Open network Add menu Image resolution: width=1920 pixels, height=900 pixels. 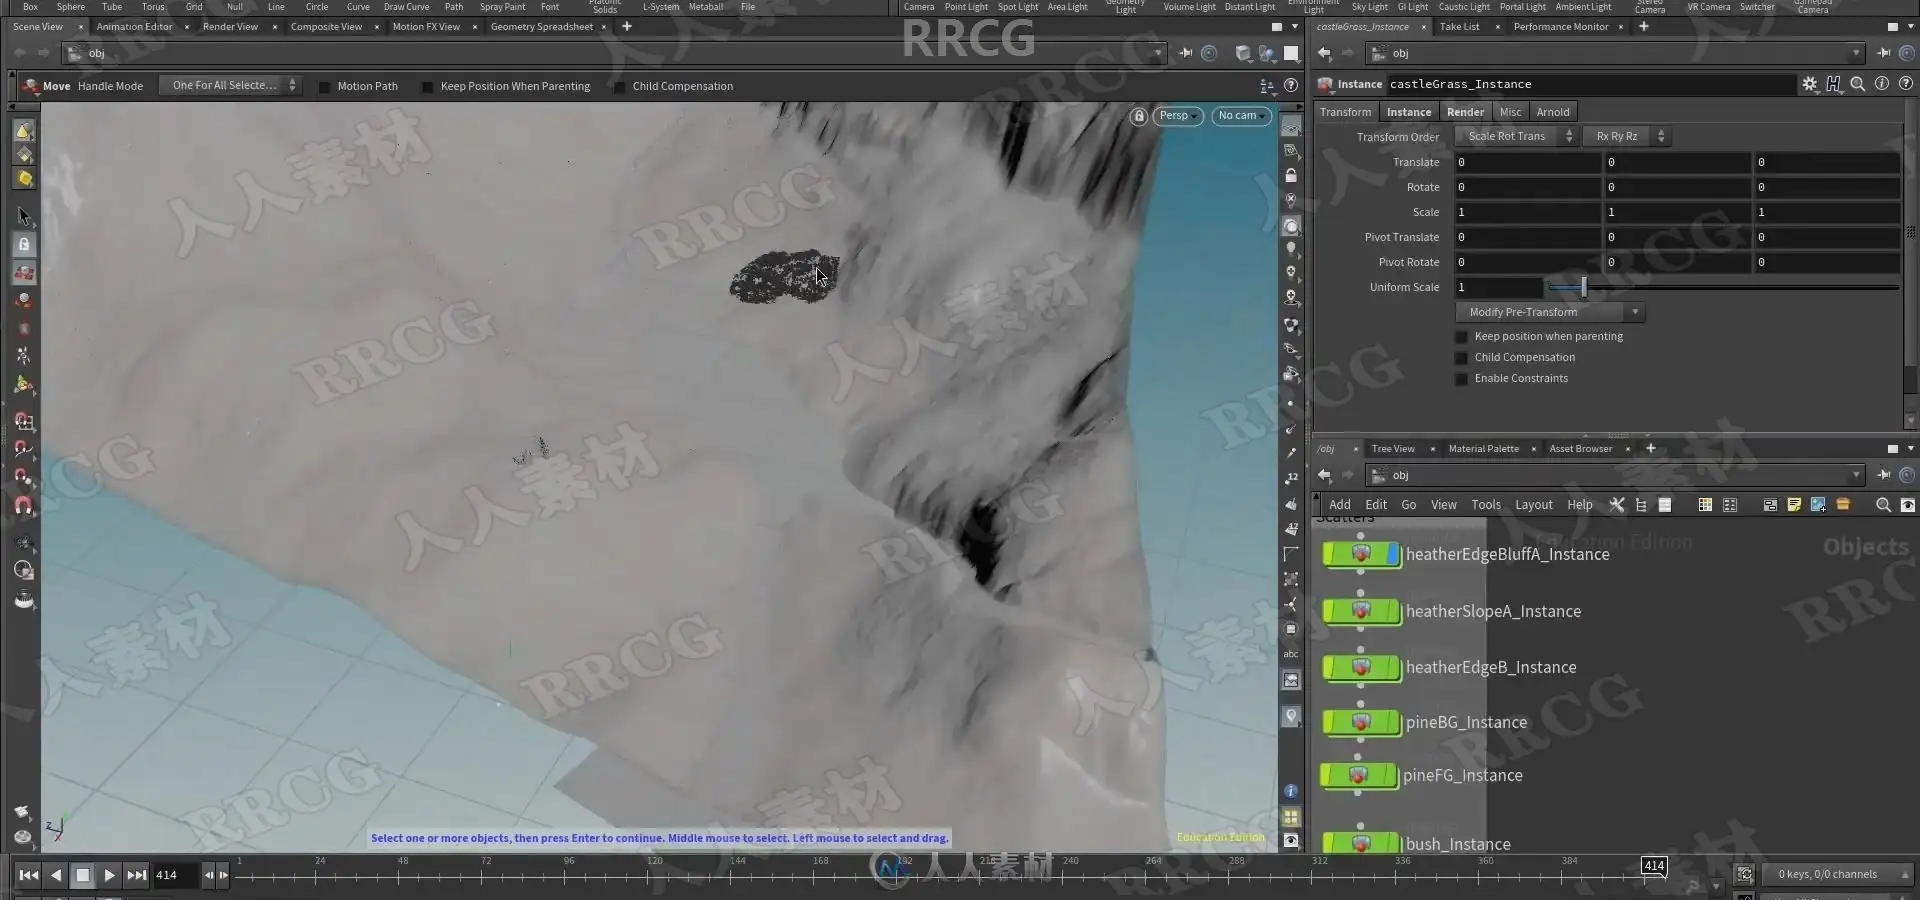1339,505
